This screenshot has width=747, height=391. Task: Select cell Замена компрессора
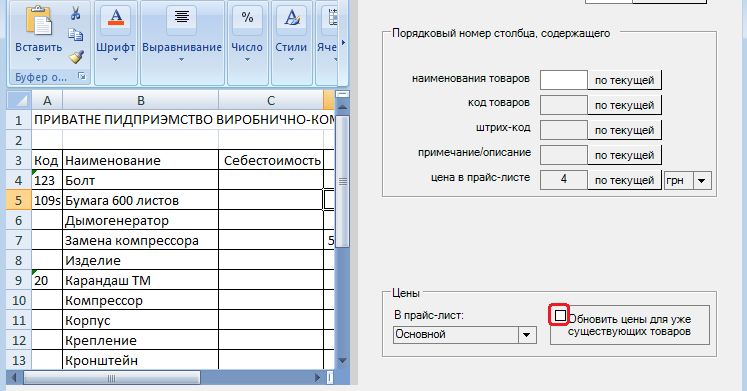point(141,241)
